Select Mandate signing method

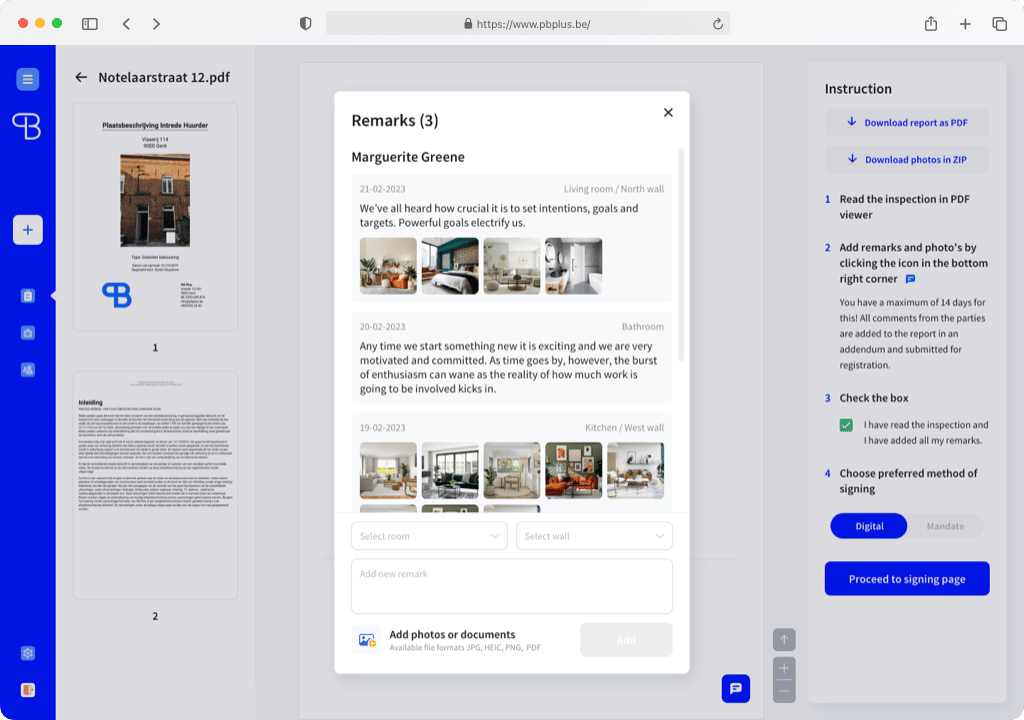tap(945, 526)
